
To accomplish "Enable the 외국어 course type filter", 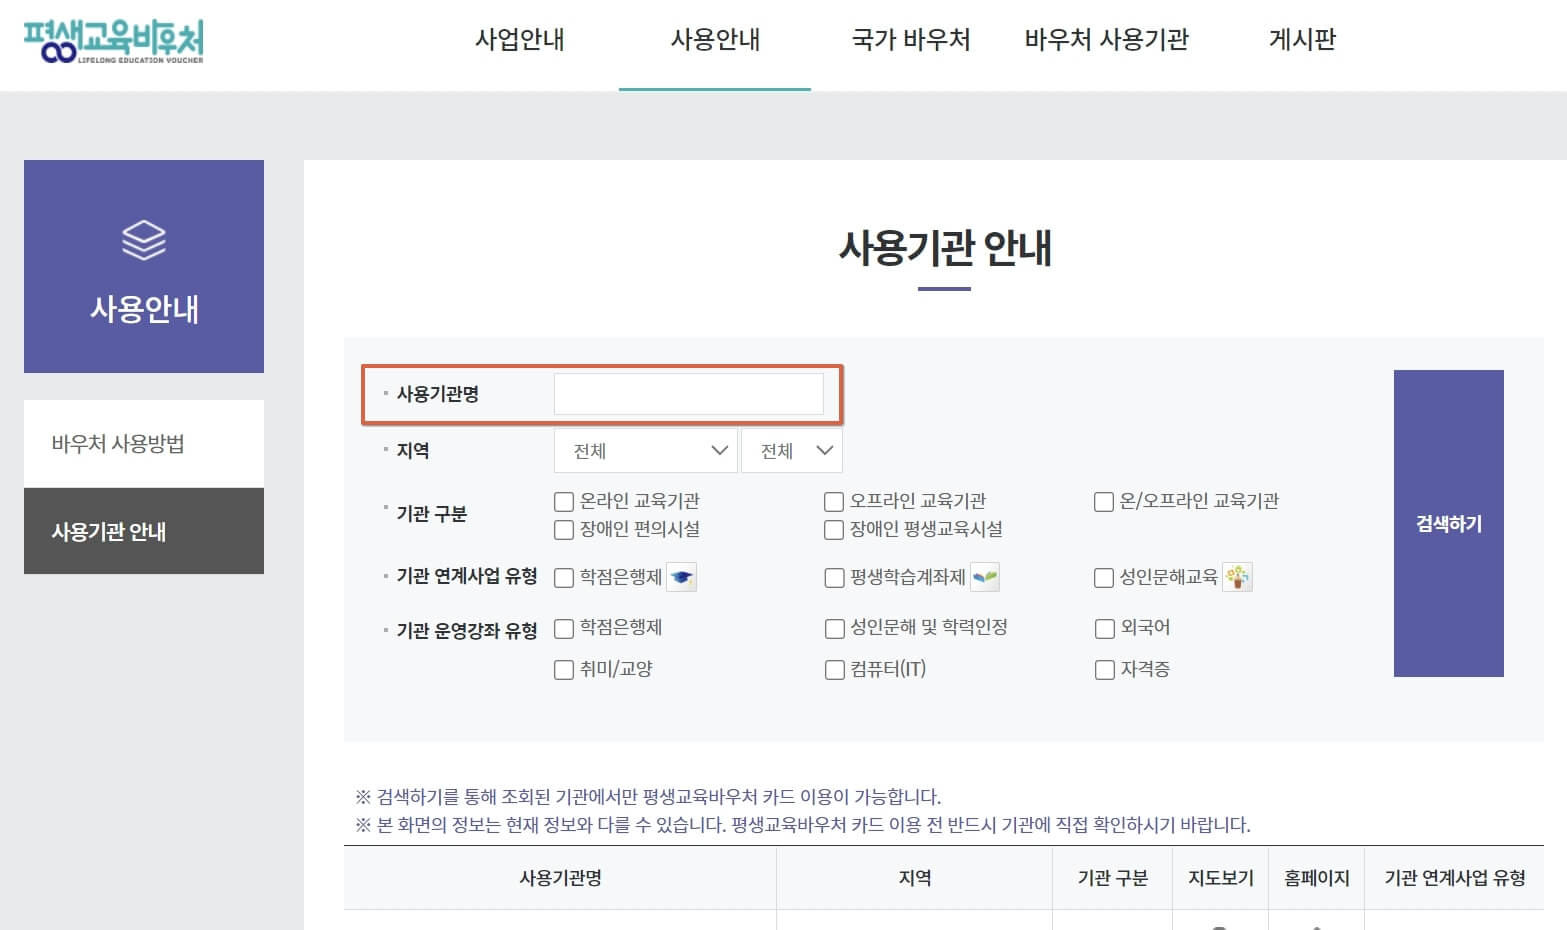I will point(1104,628).
